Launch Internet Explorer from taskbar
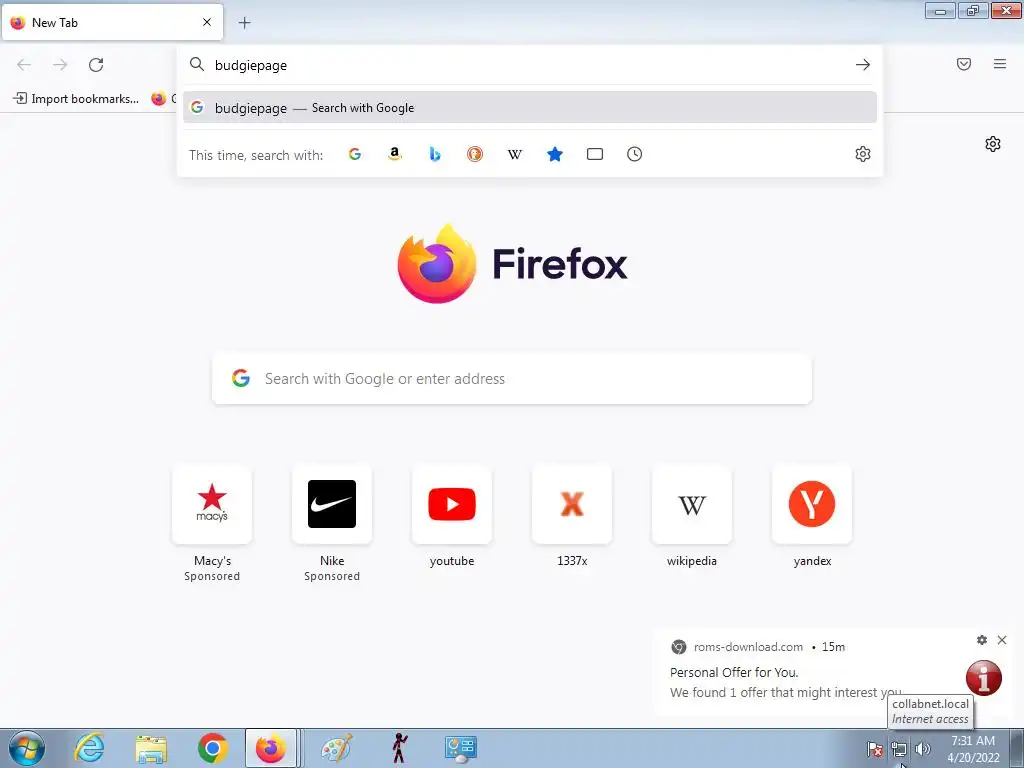 point(89,748)
